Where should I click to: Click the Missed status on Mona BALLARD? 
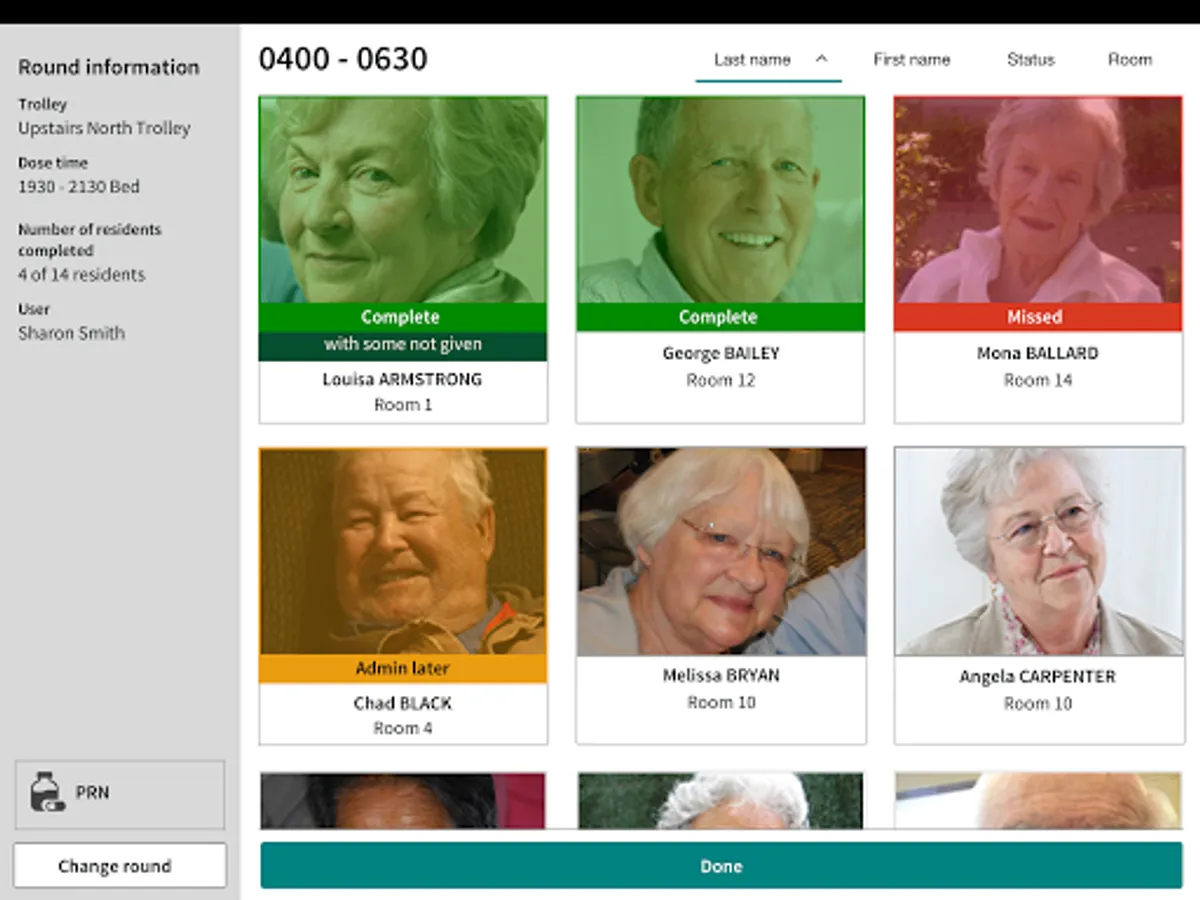point(1038,317)
